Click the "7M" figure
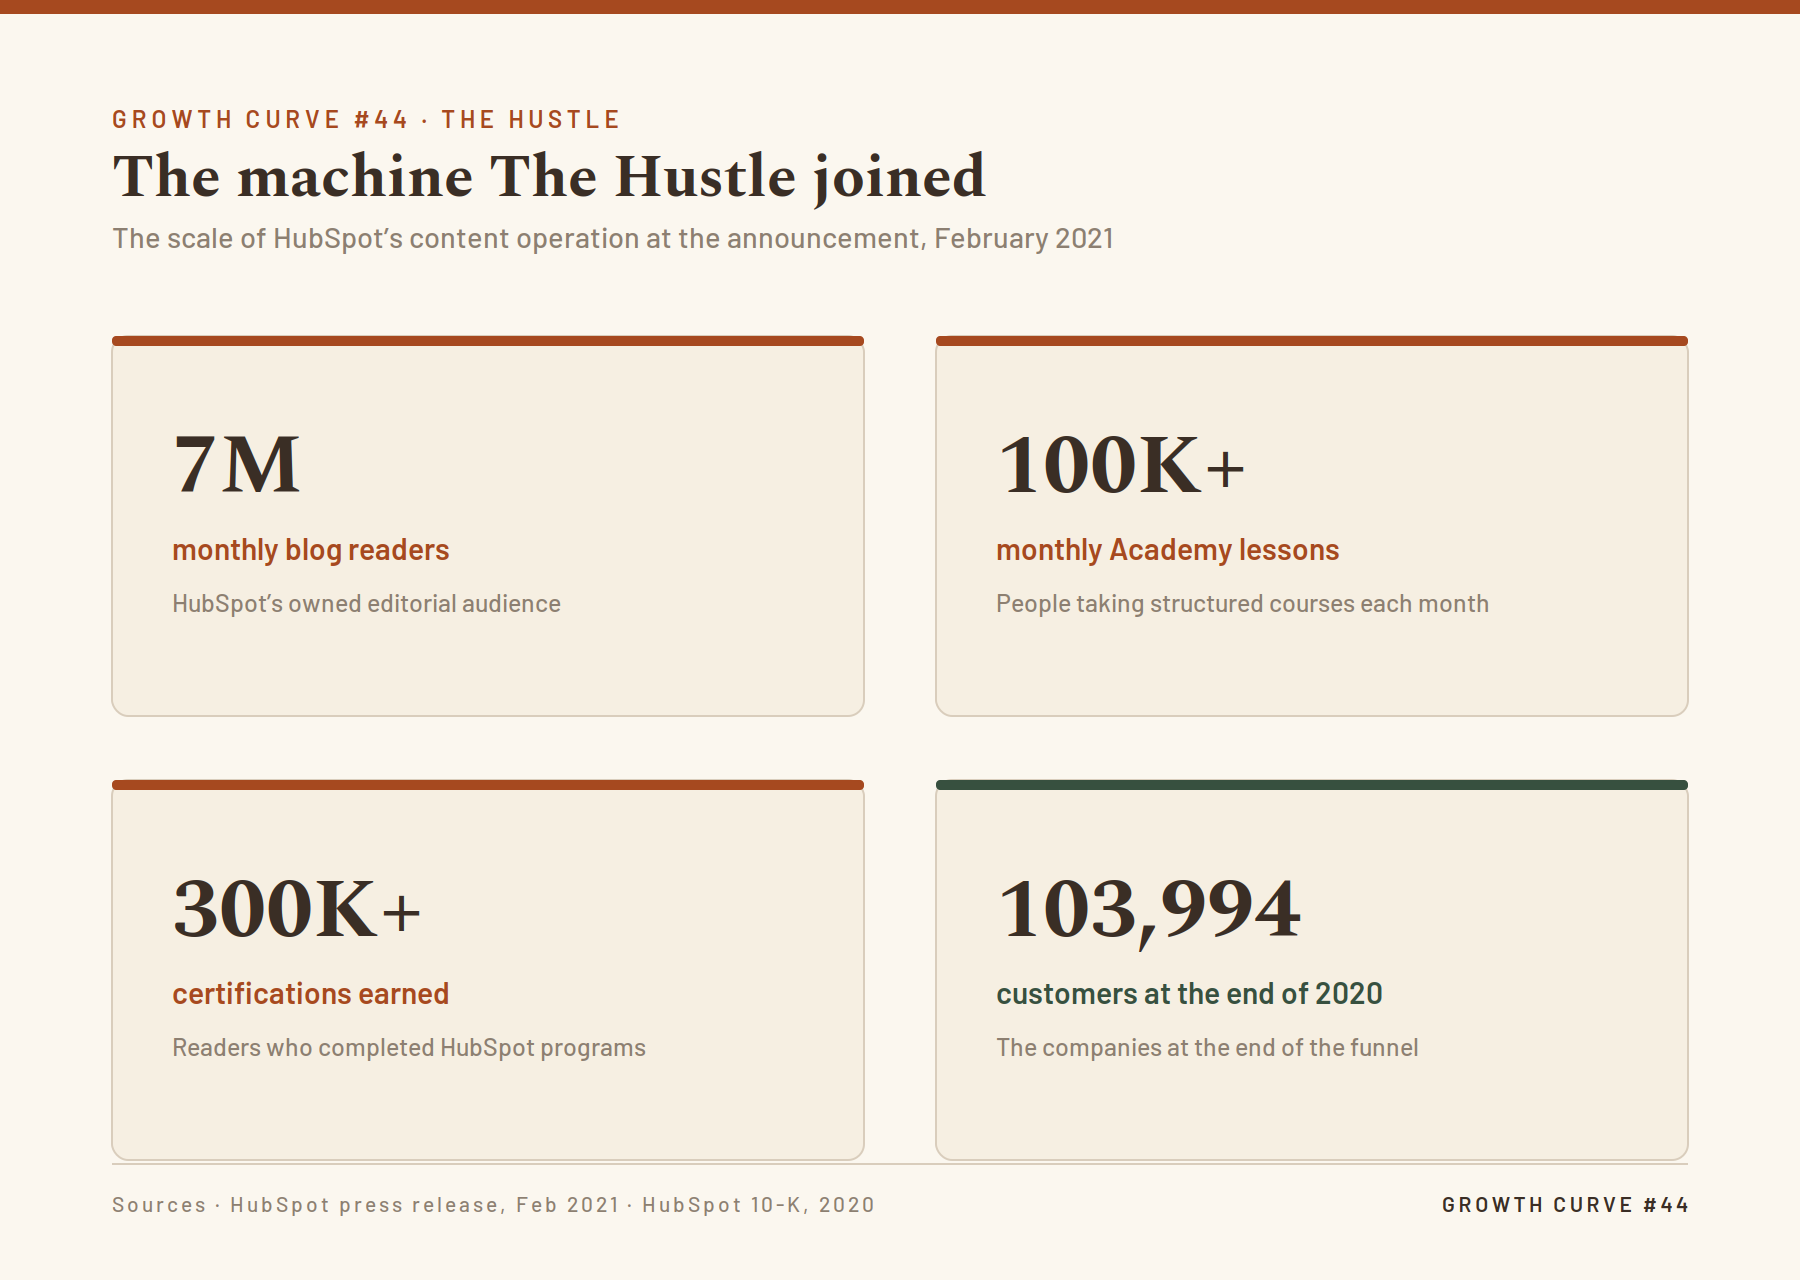This screenshot has width=1800, height=1280. pos(236,465)
